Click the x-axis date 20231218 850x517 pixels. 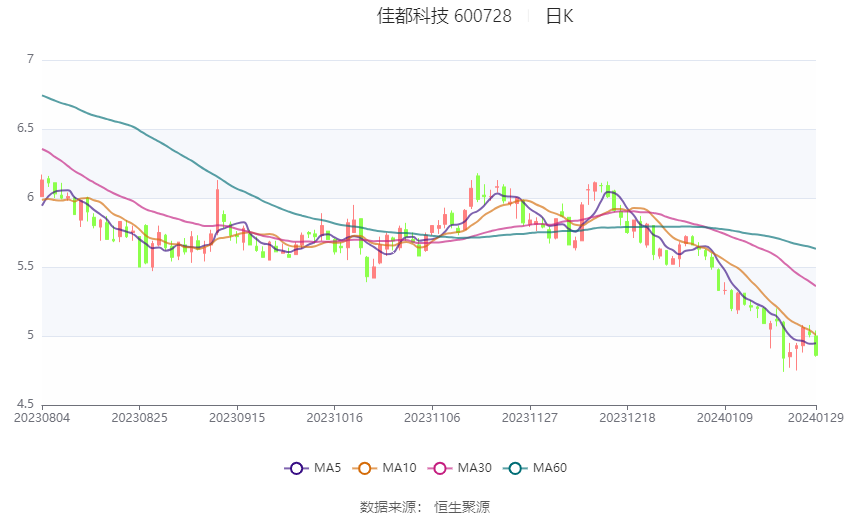[x=627, y=418]
